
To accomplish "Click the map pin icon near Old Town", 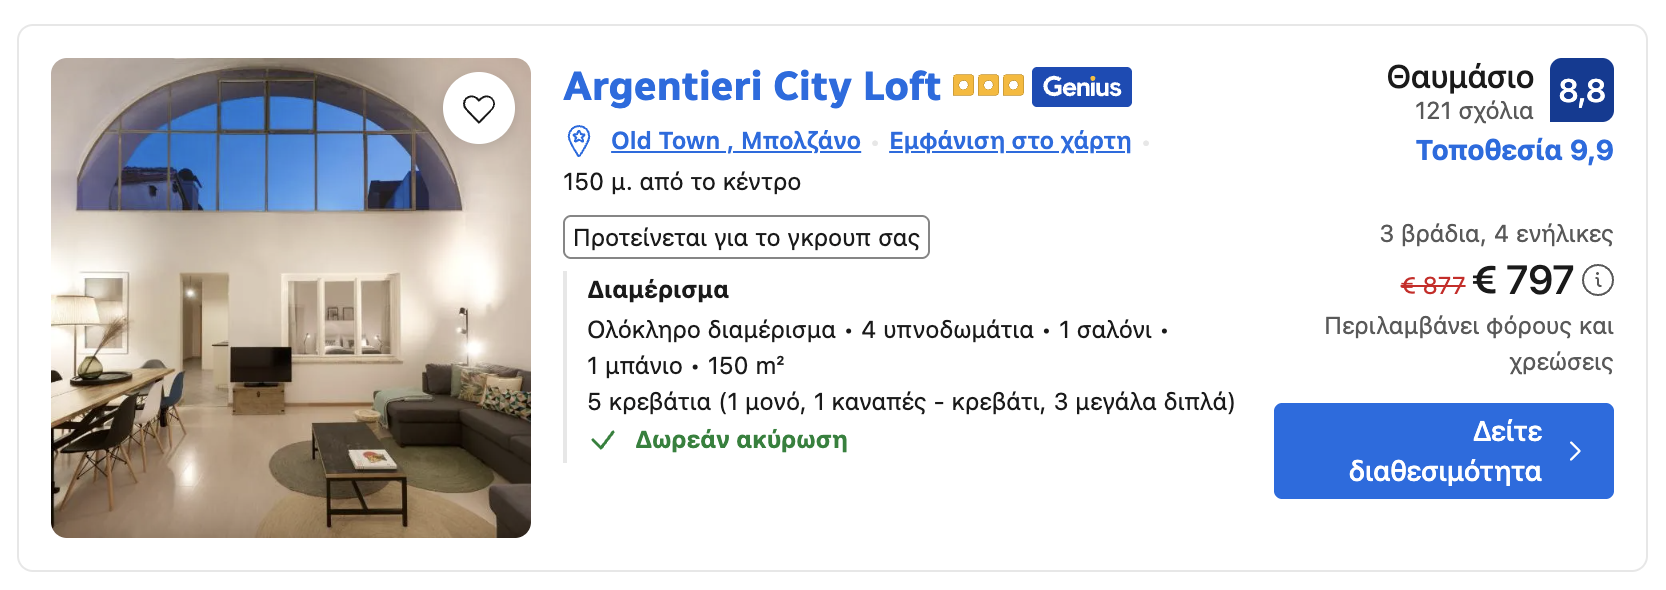I will [577, 140].
